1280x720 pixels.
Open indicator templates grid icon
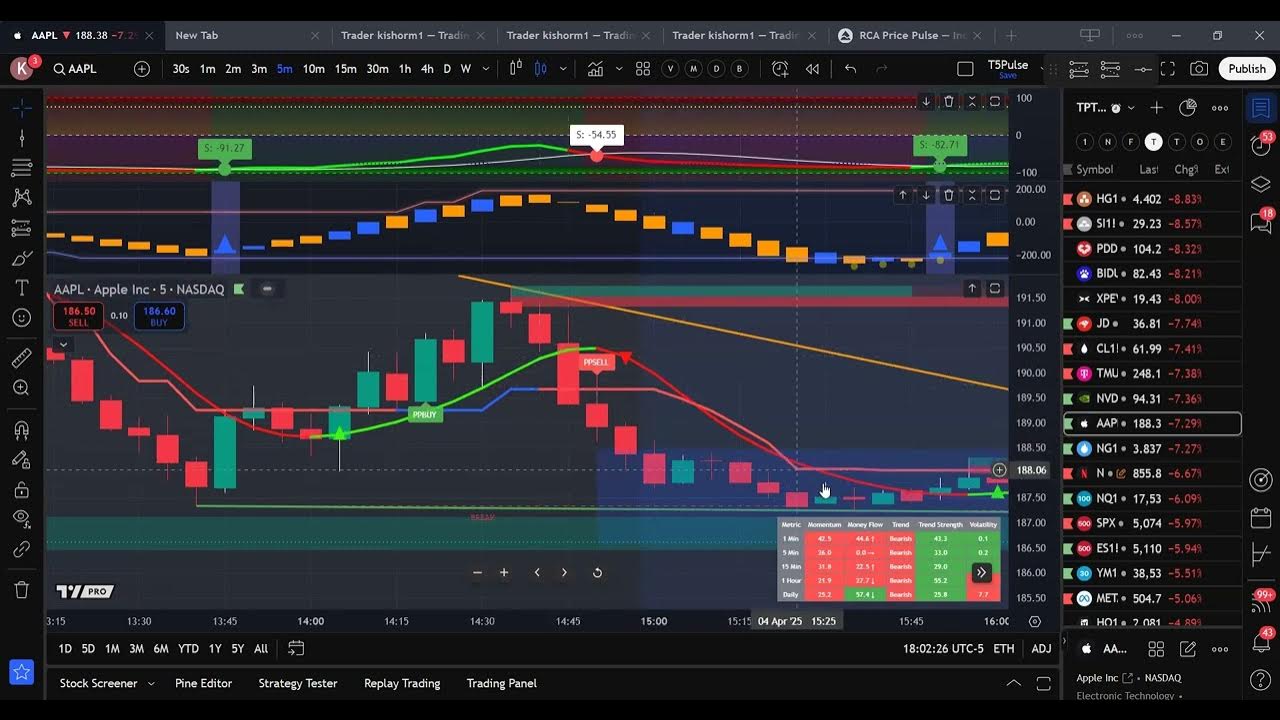[643, 69]
